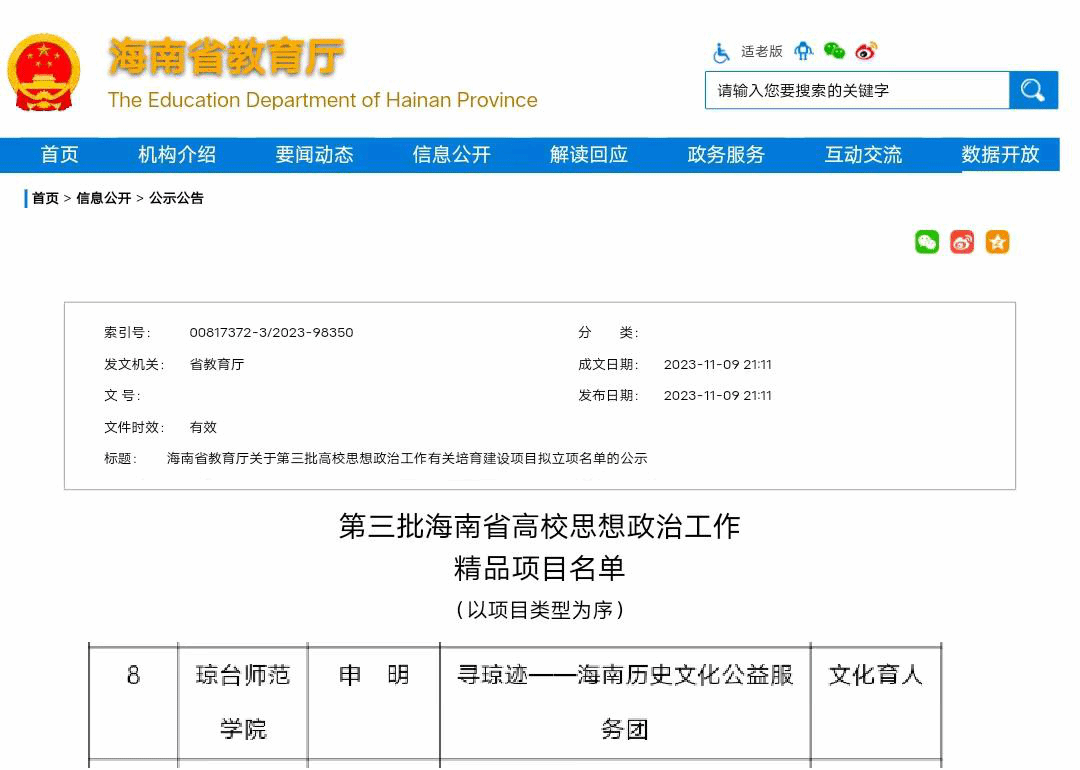The image size is (1080, 770).
Task: Click 公示公告 in the breadcrumb trail
Action: [176, 198]
